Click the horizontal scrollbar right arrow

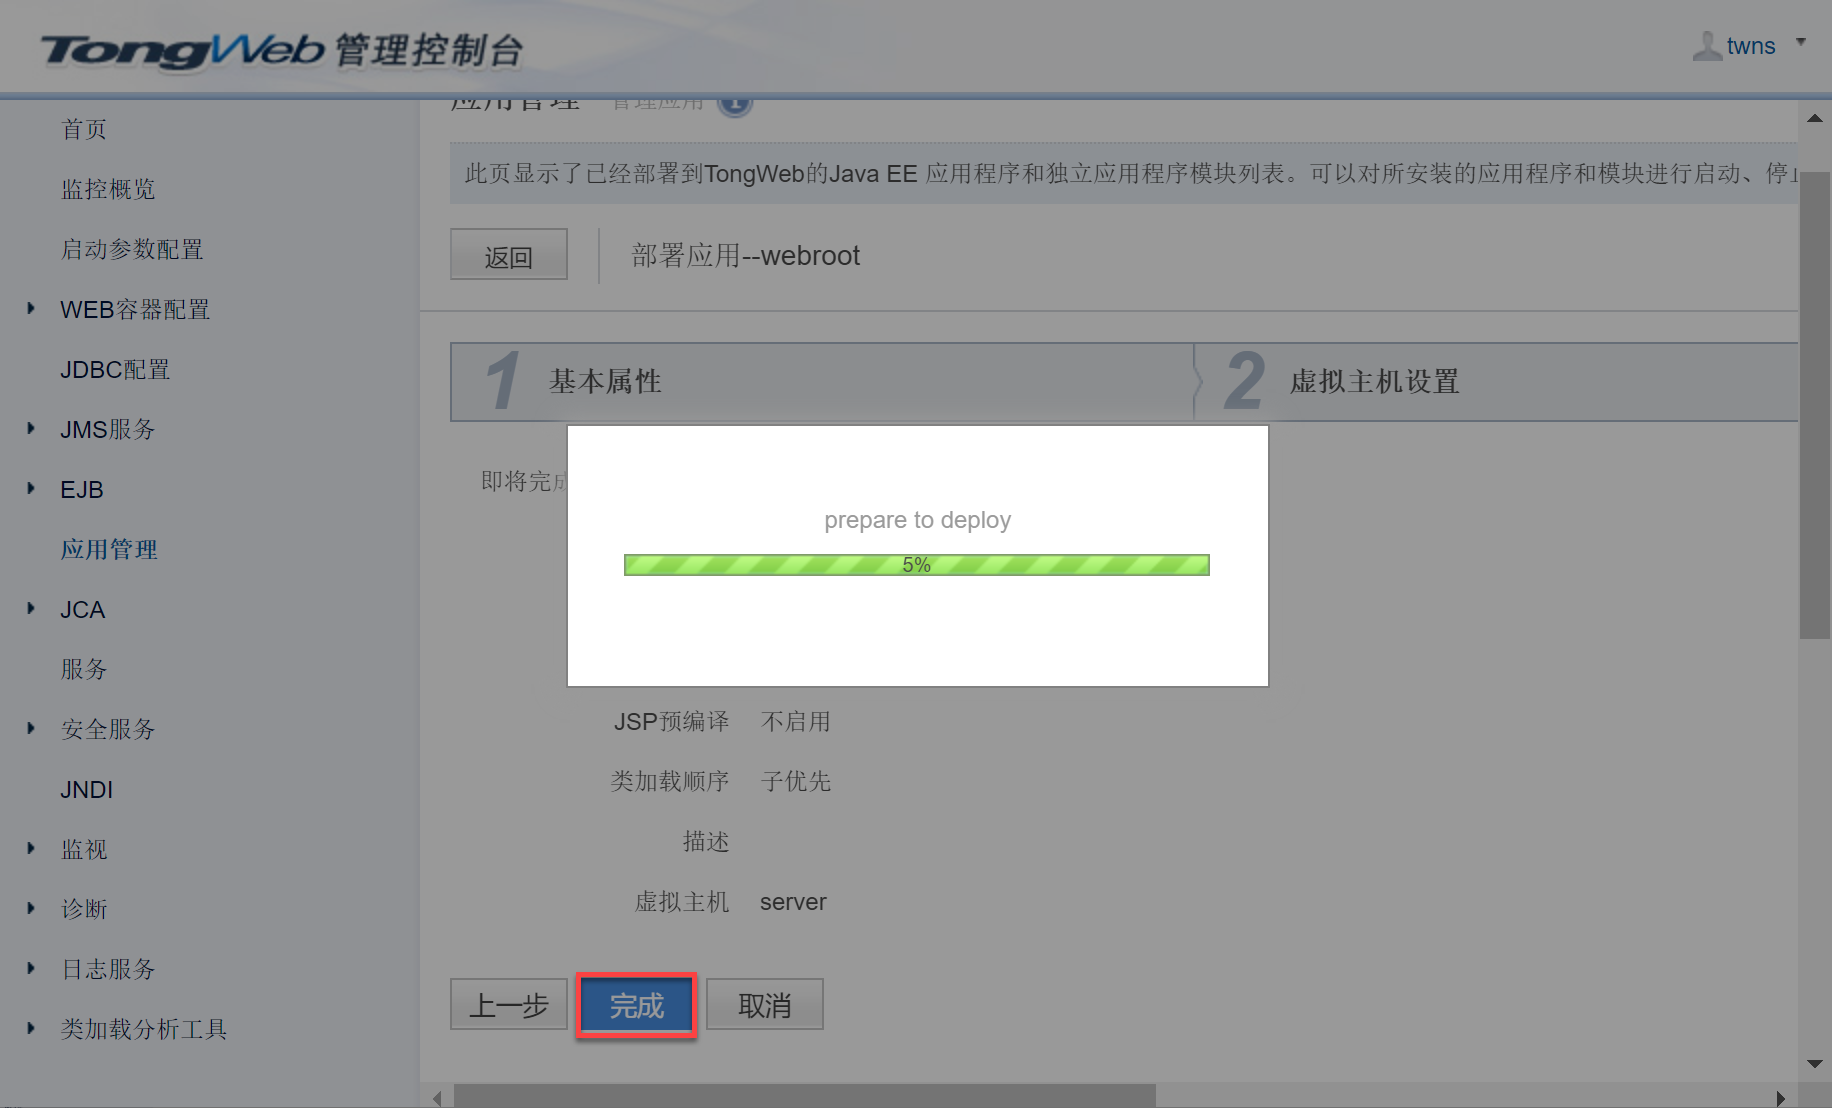pyautogui.click(x=1780, y=1098)
